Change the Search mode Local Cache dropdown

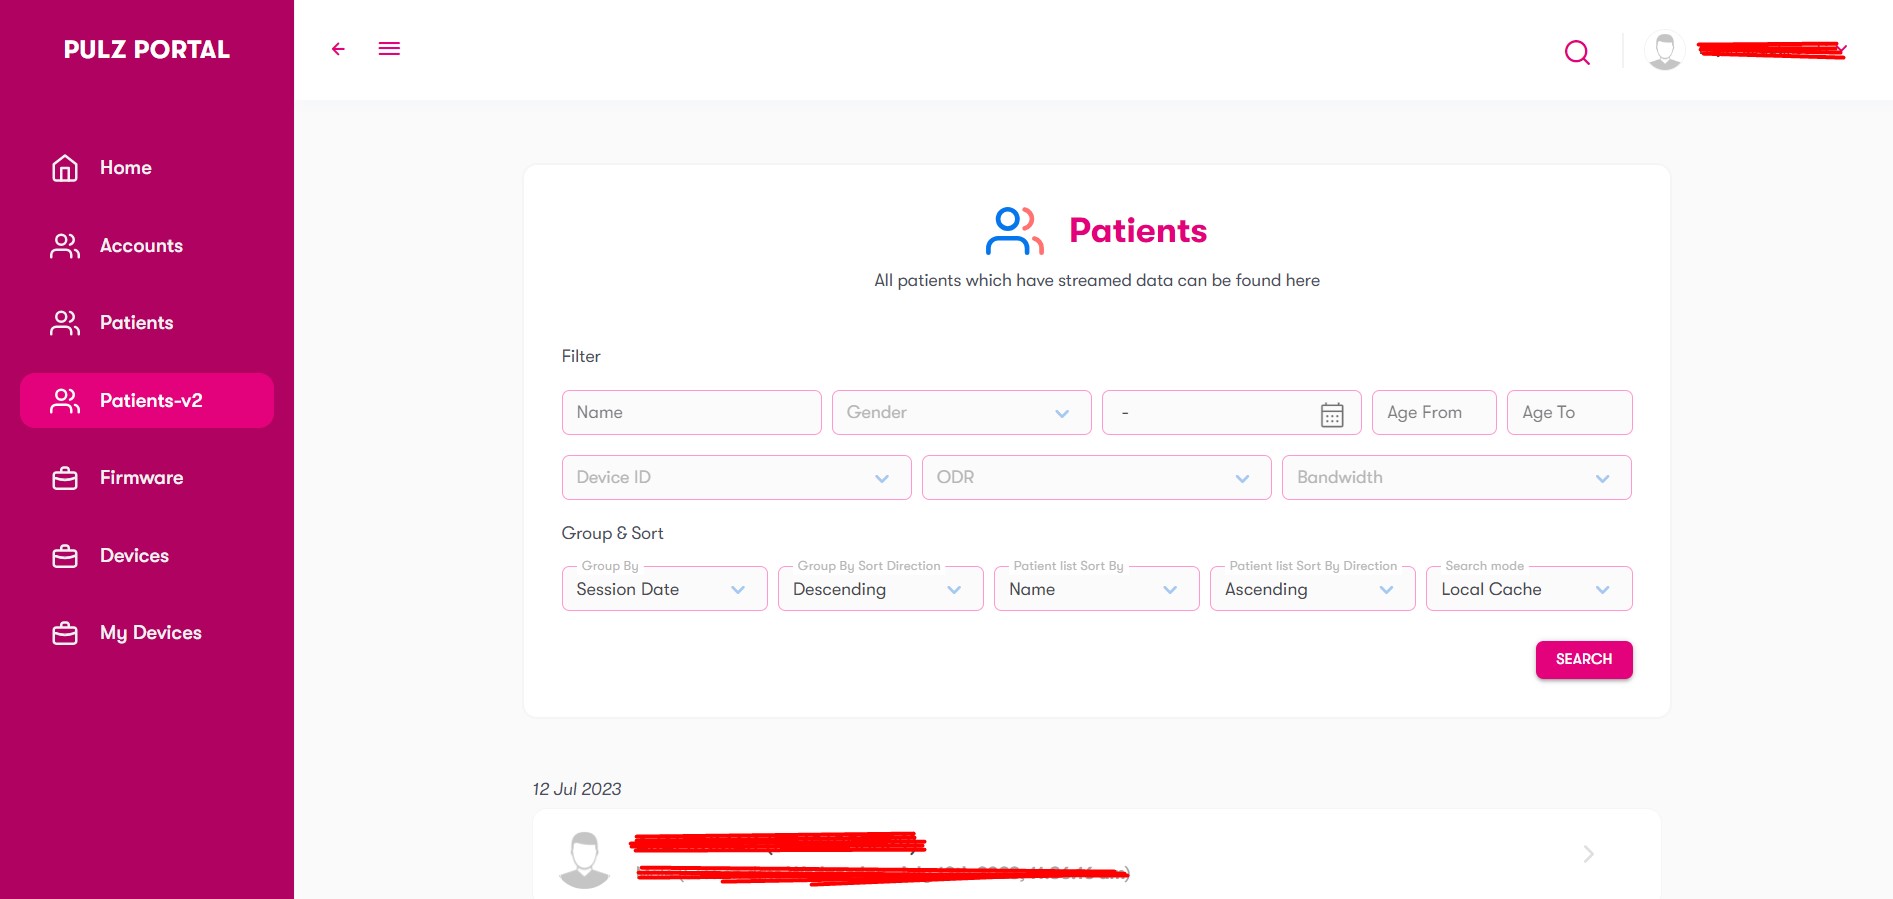[1528, 590]
